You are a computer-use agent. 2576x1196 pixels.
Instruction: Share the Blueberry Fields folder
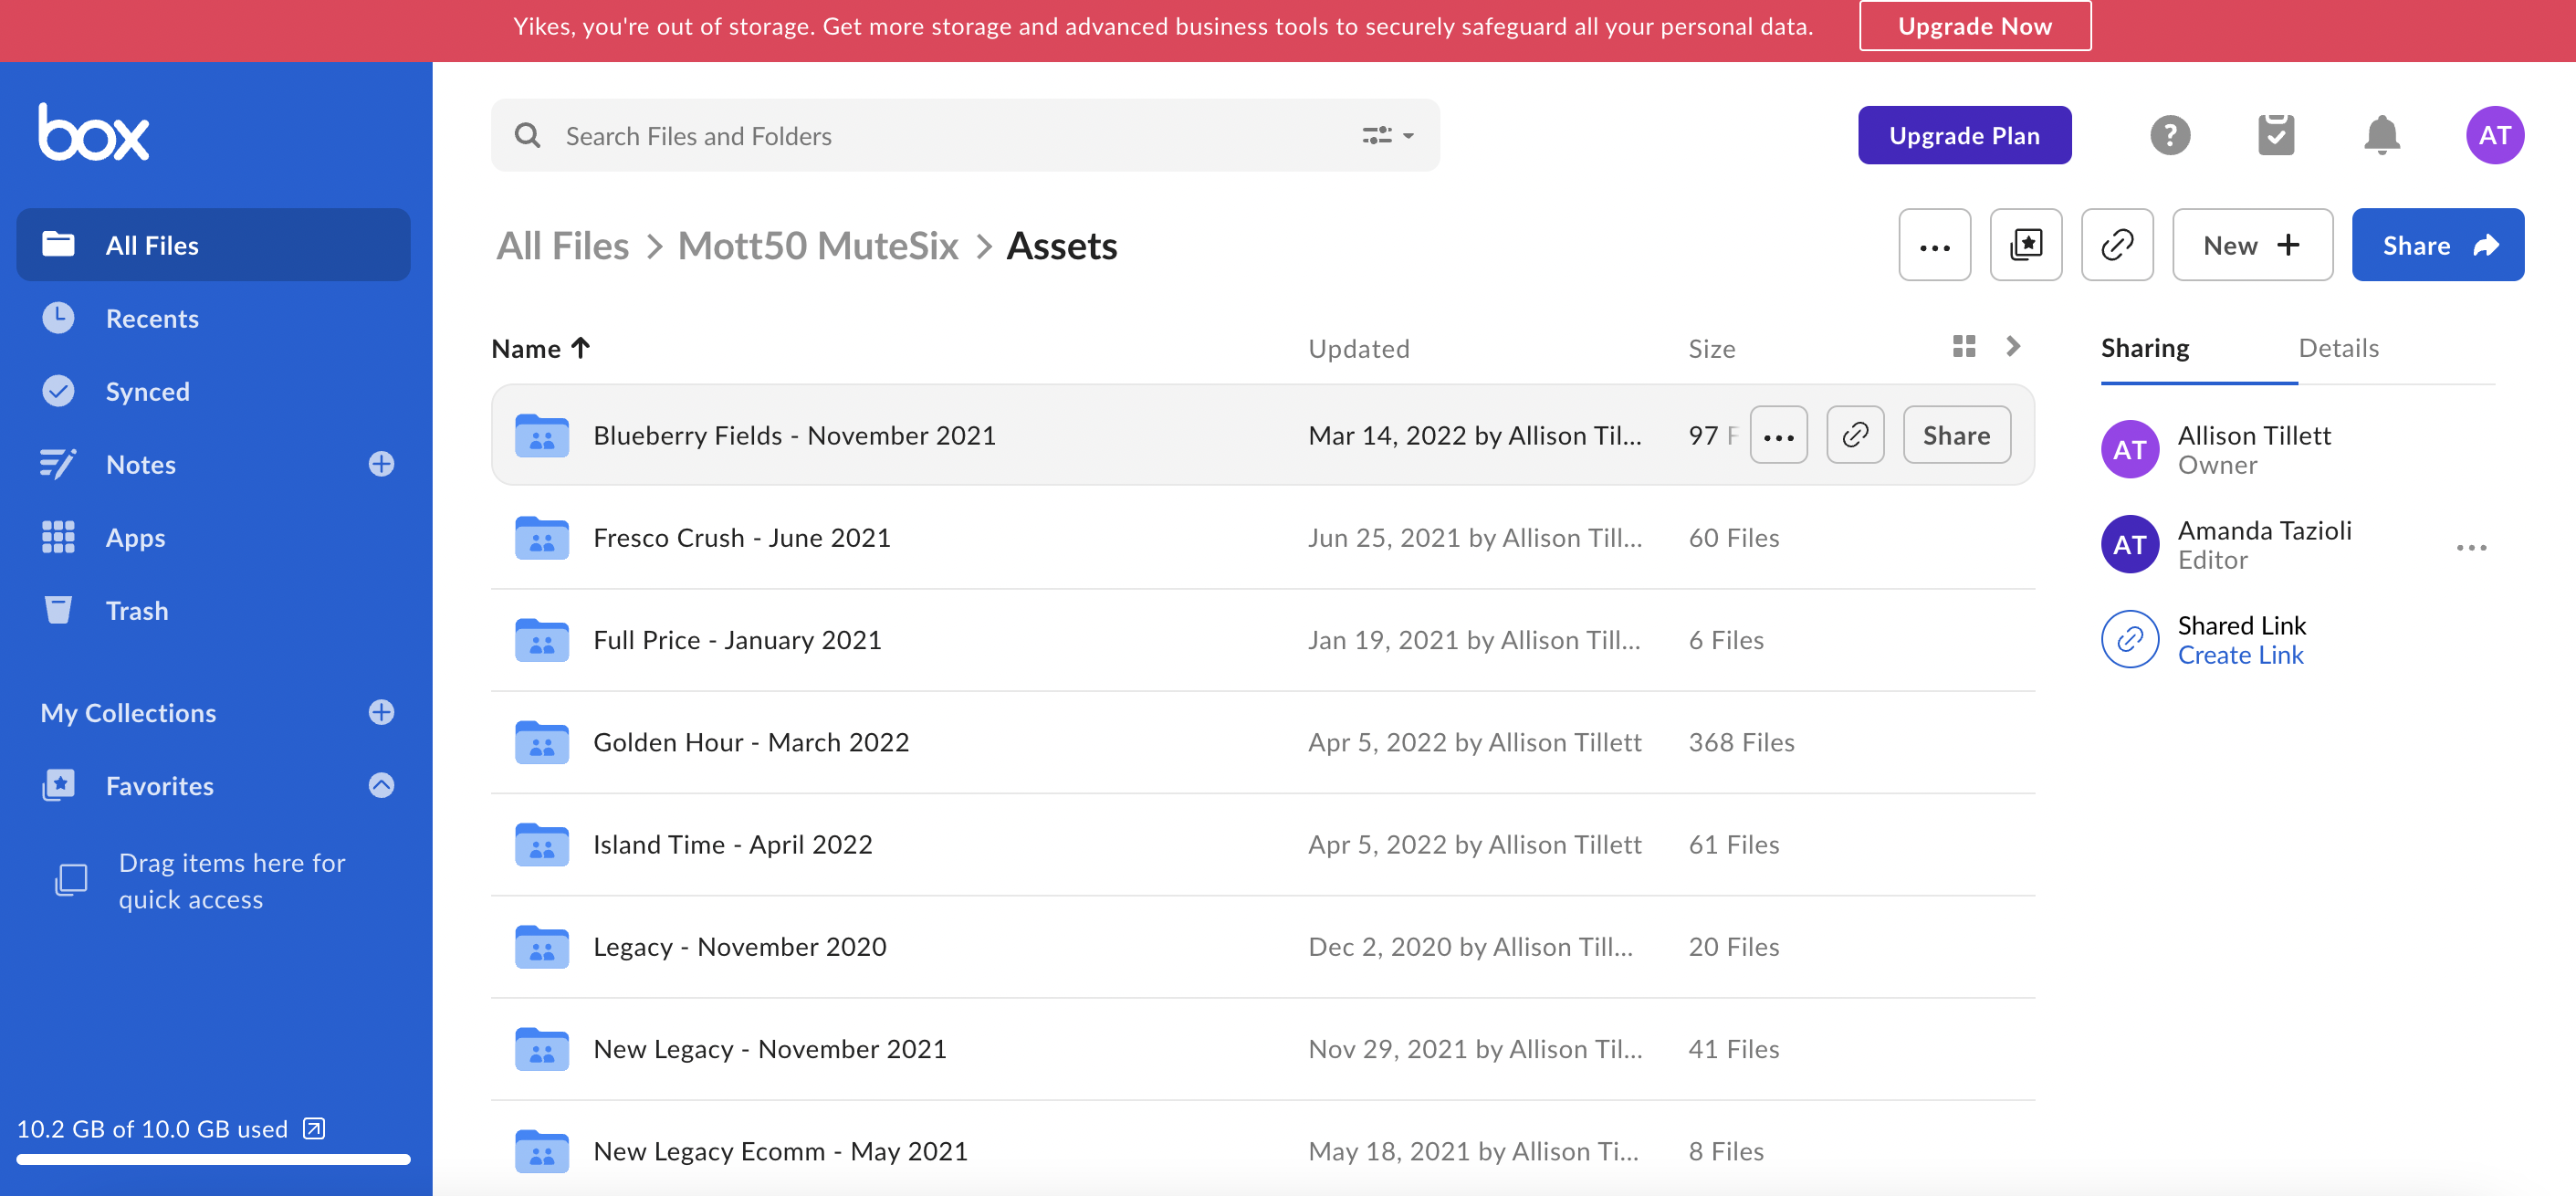(x=1956, y=435)
